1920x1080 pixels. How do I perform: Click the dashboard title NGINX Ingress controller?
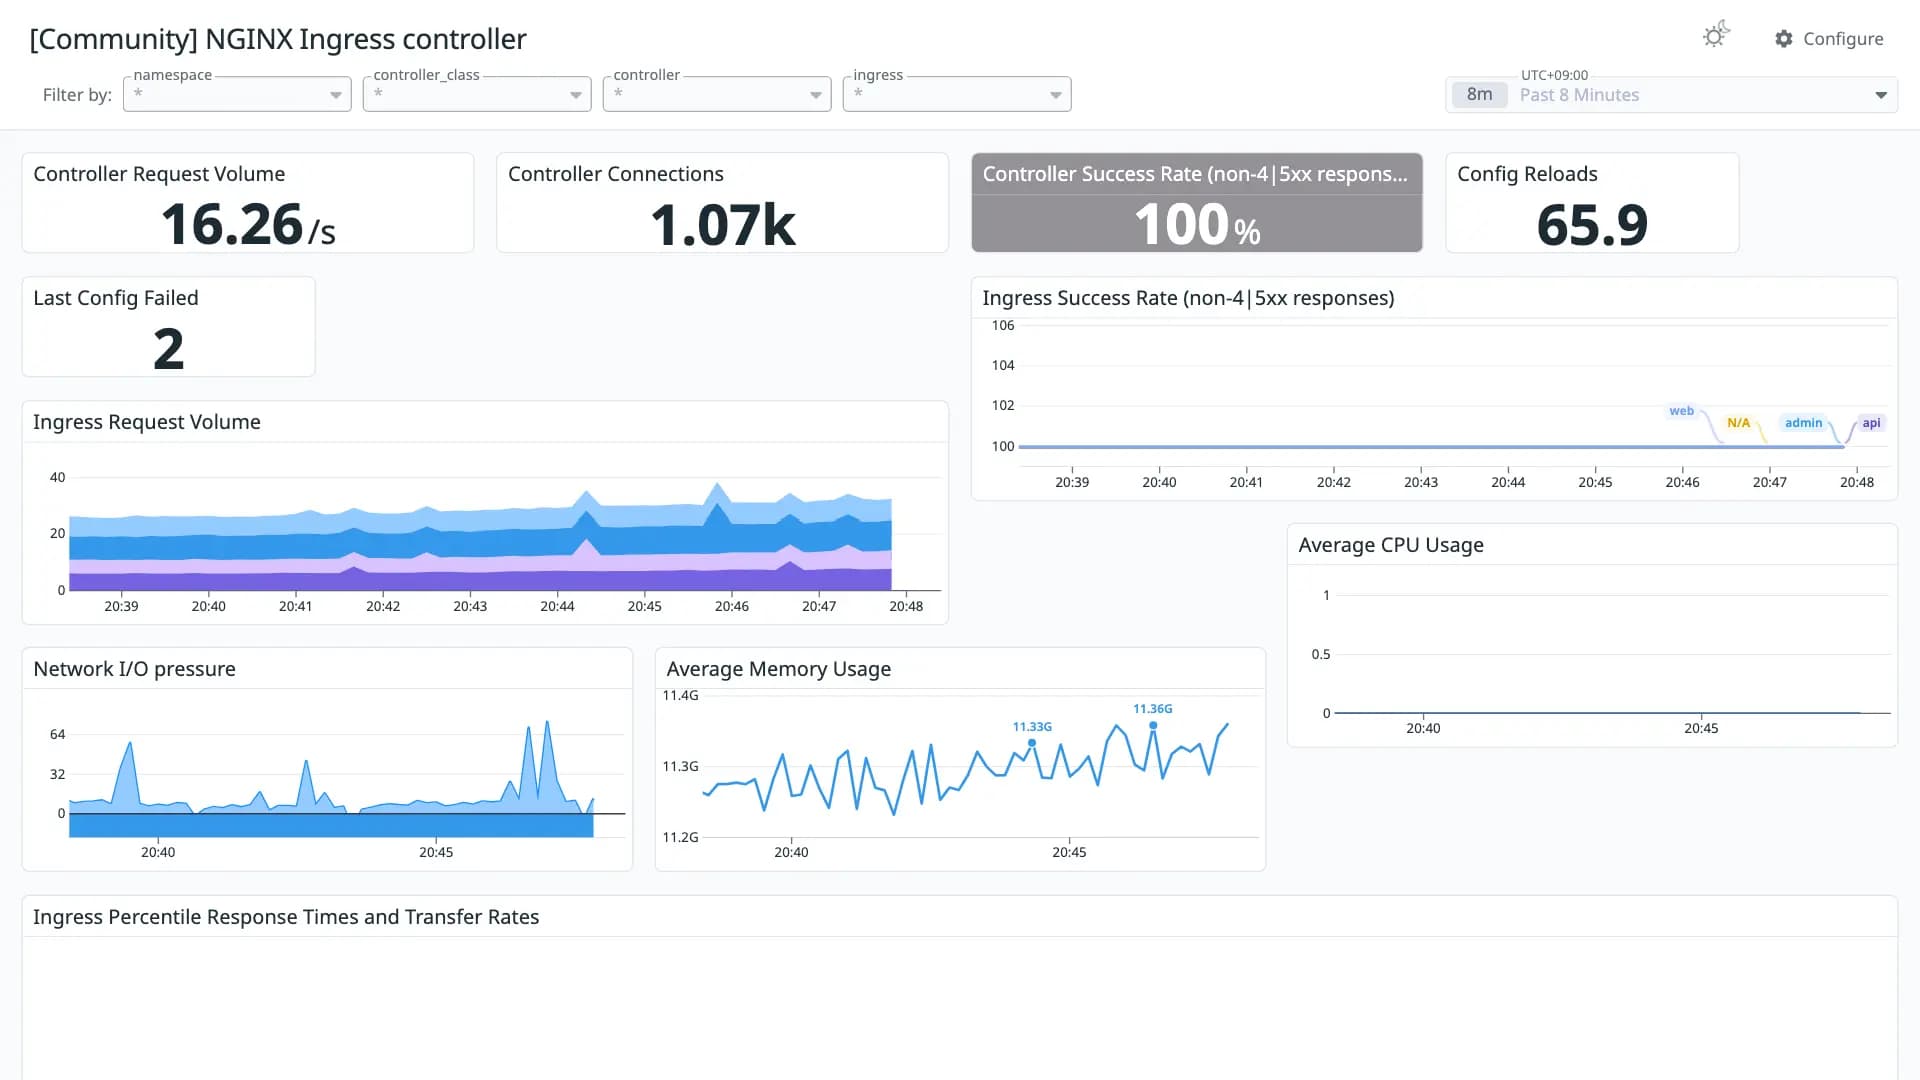tap(278, 39)
